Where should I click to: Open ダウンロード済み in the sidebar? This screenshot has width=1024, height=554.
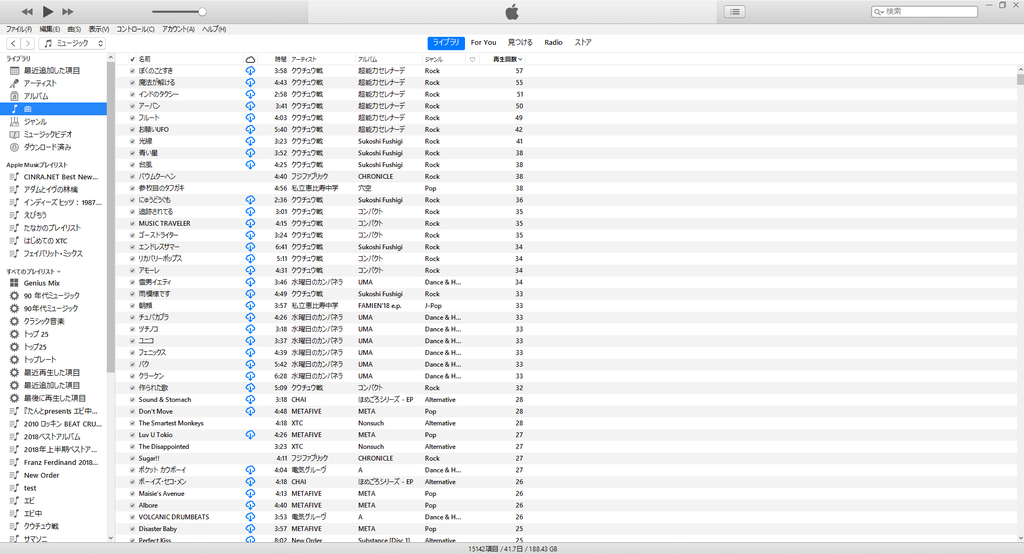pos(48,147)
